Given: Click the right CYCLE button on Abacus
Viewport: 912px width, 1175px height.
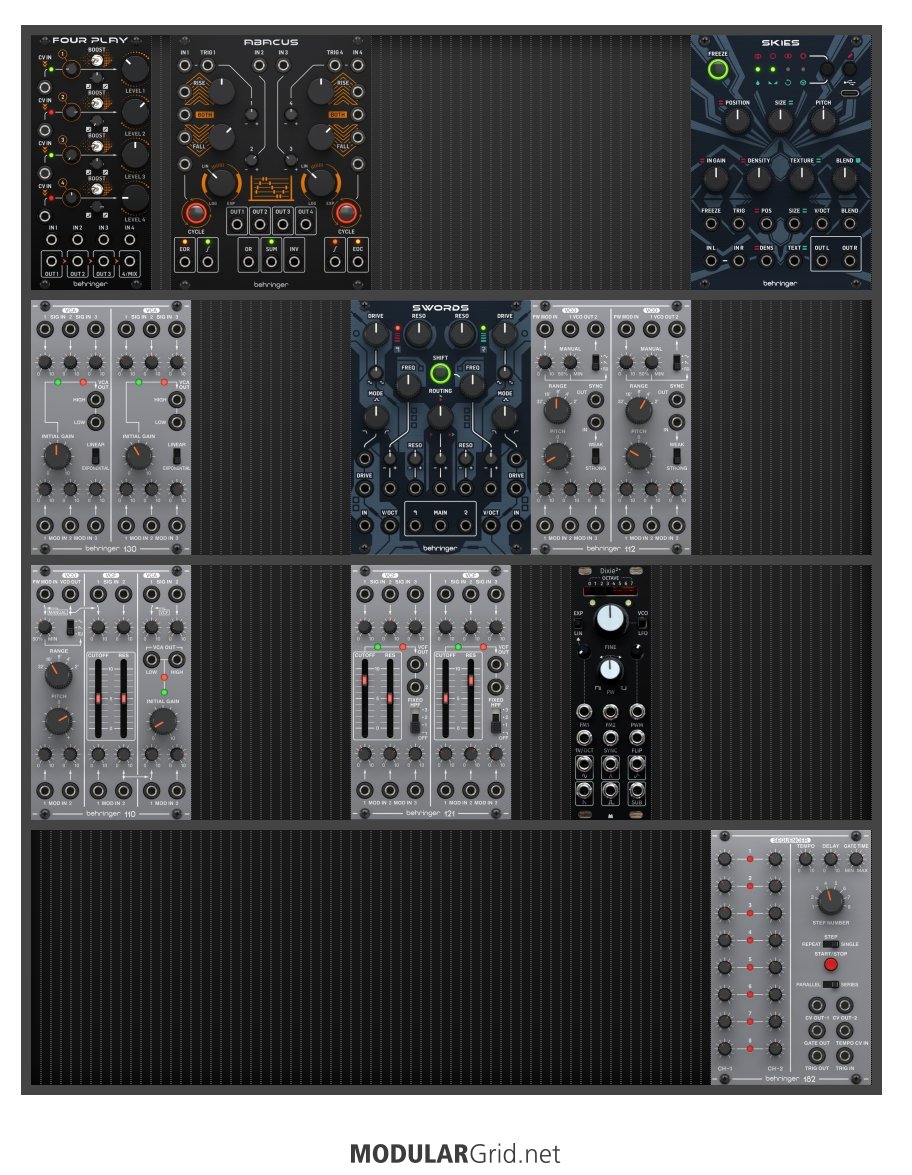Looking at the screenshot, I should 345,213.
